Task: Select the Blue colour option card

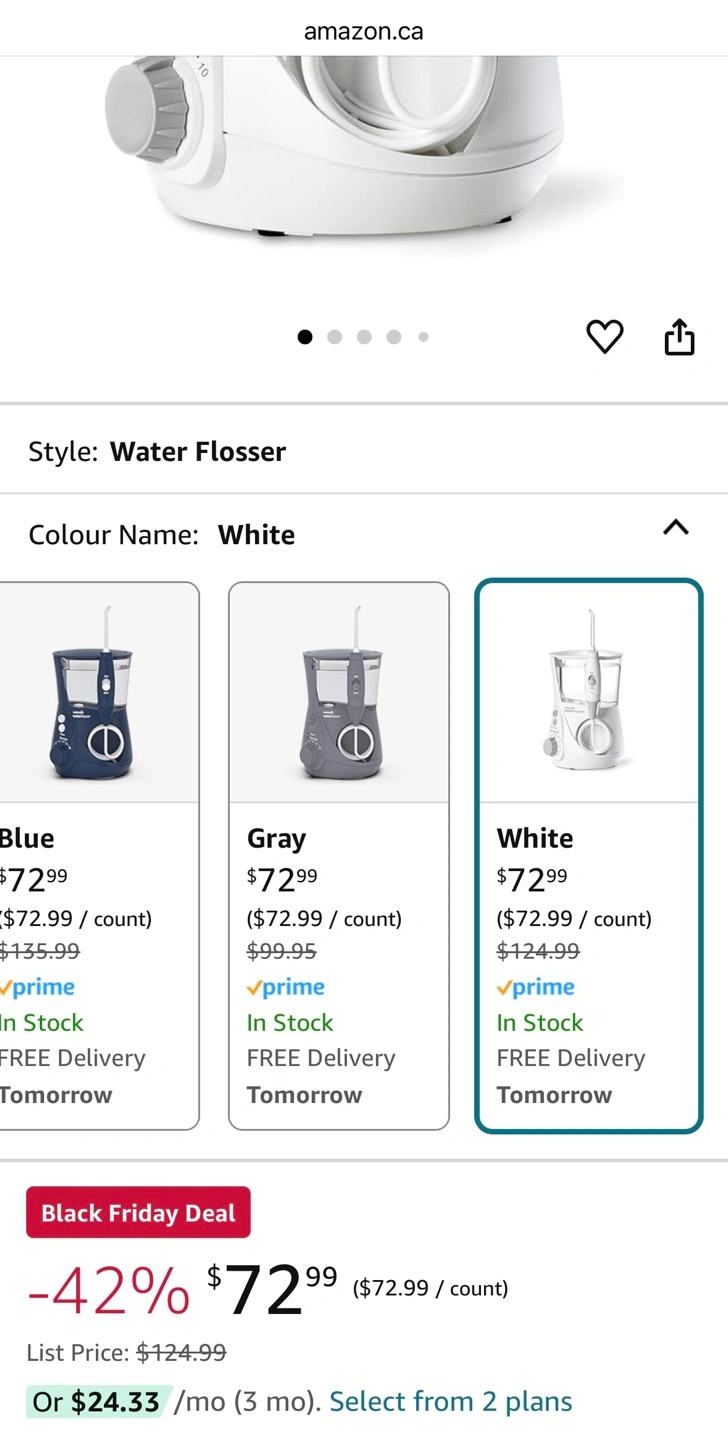Action: point(99,856)
